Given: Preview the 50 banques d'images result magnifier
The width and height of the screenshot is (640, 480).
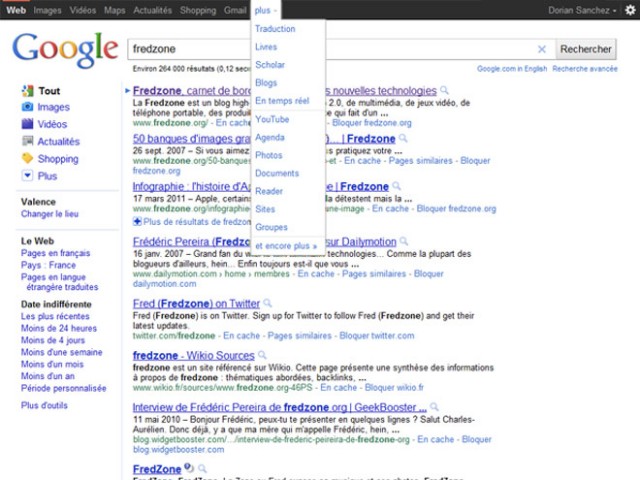Looking at the screenshot, I should click(x=403, y=138).
